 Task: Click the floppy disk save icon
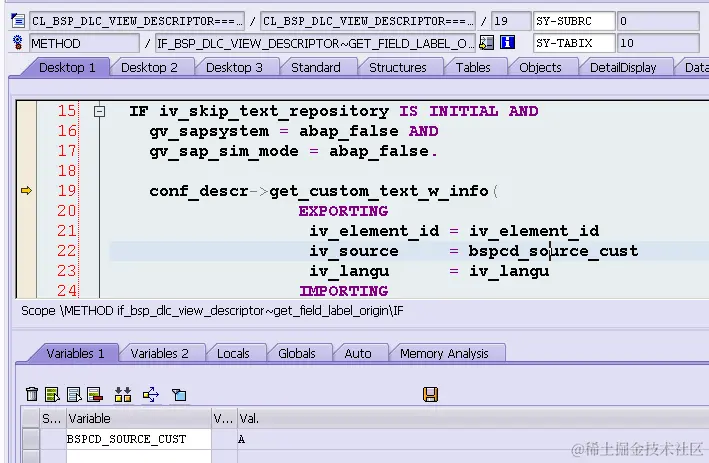pyautogui.click(x=430, y=394)
